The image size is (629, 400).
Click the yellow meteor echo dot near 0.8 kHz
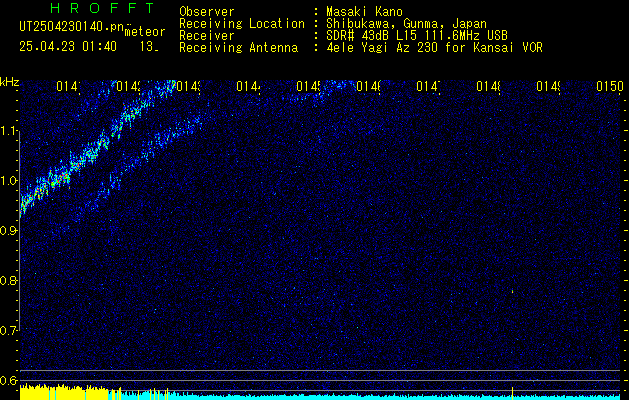pyautogui.click(x=512, y=291)
